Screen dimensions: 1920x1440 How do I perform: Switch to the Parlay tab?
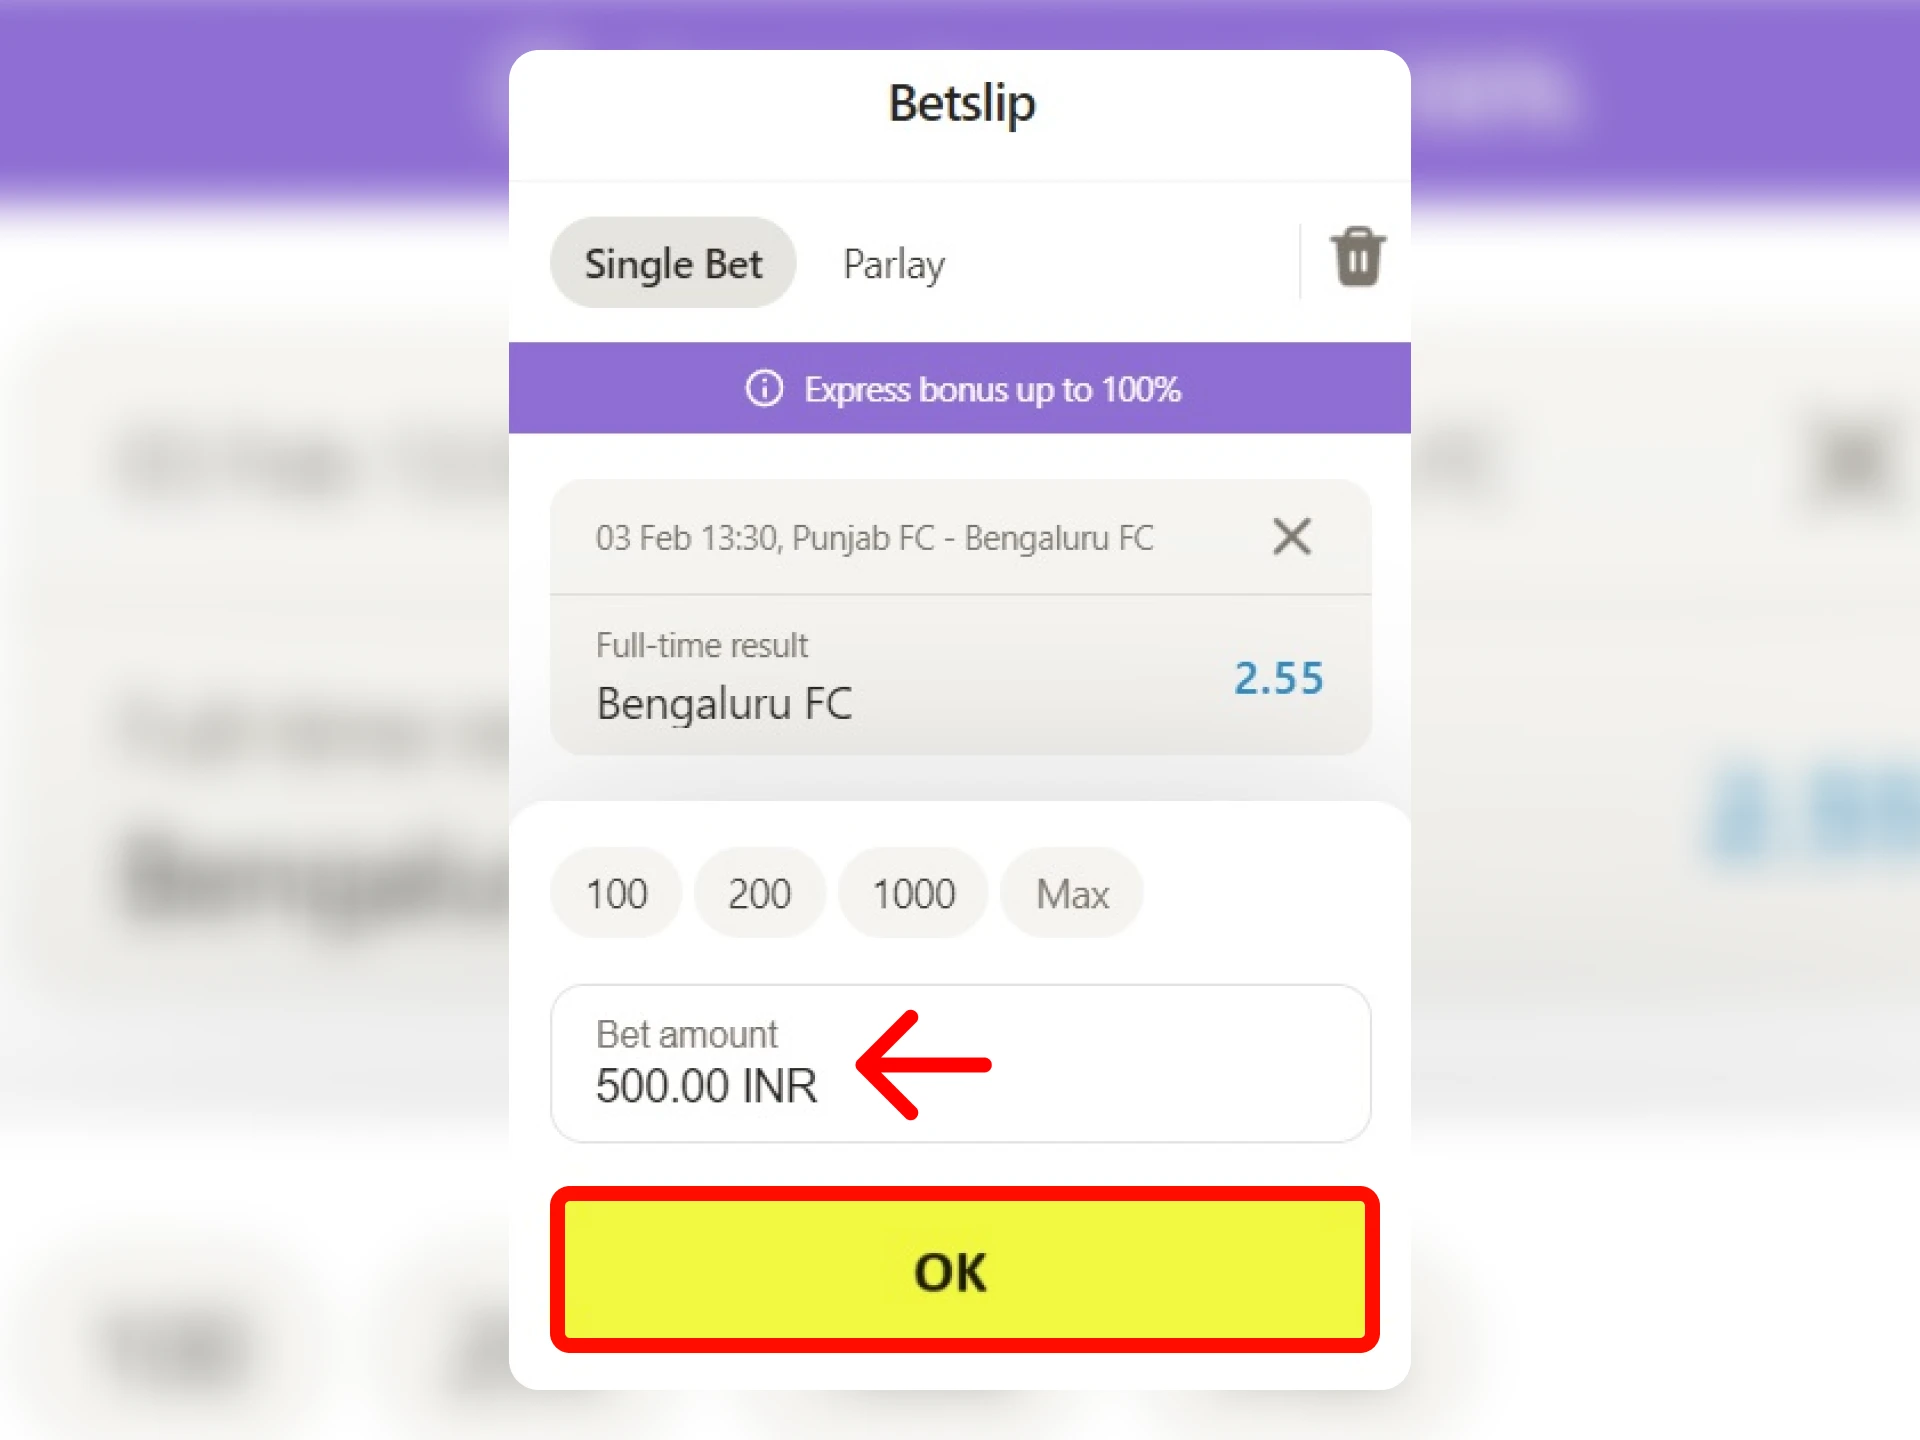tap(893, 263)
